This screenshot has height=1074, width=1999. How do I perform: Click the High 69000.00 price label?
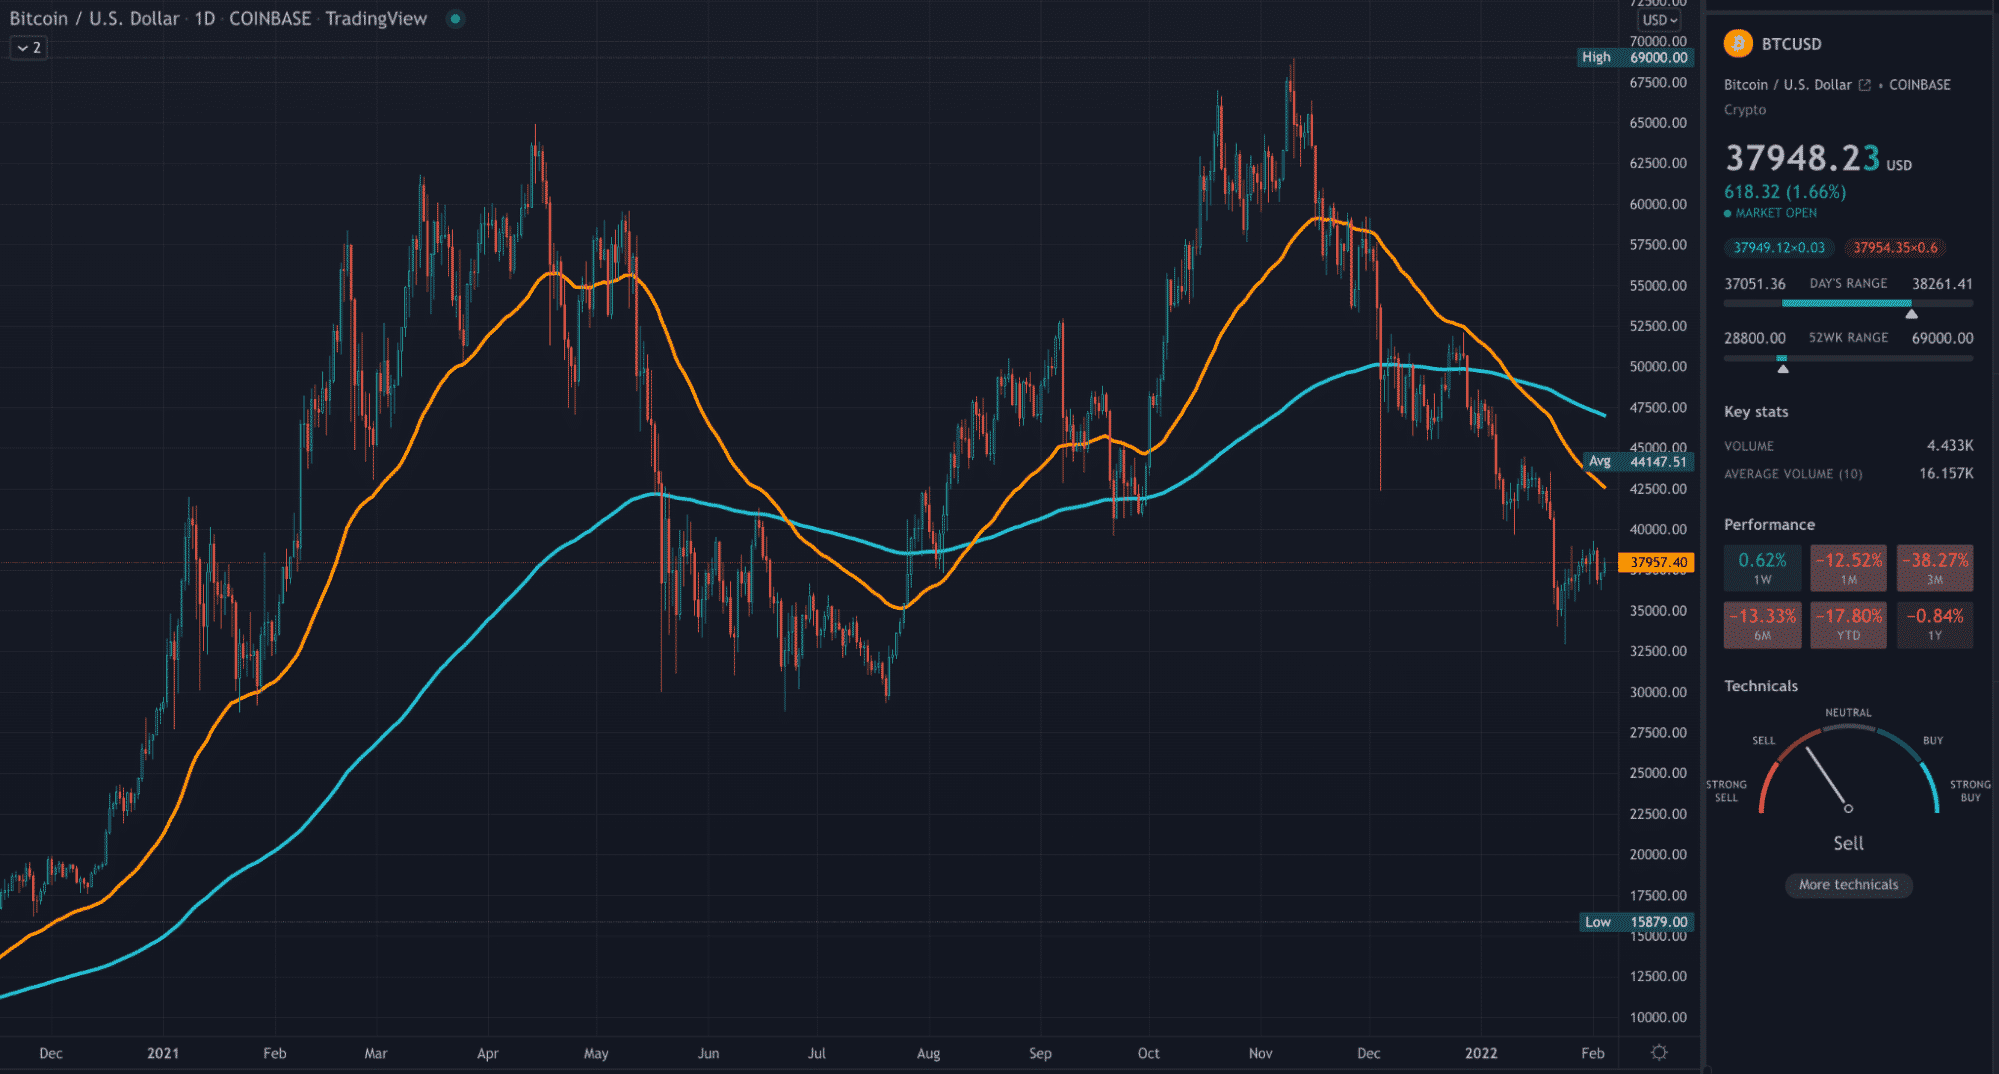click(x=1635, y=57)
